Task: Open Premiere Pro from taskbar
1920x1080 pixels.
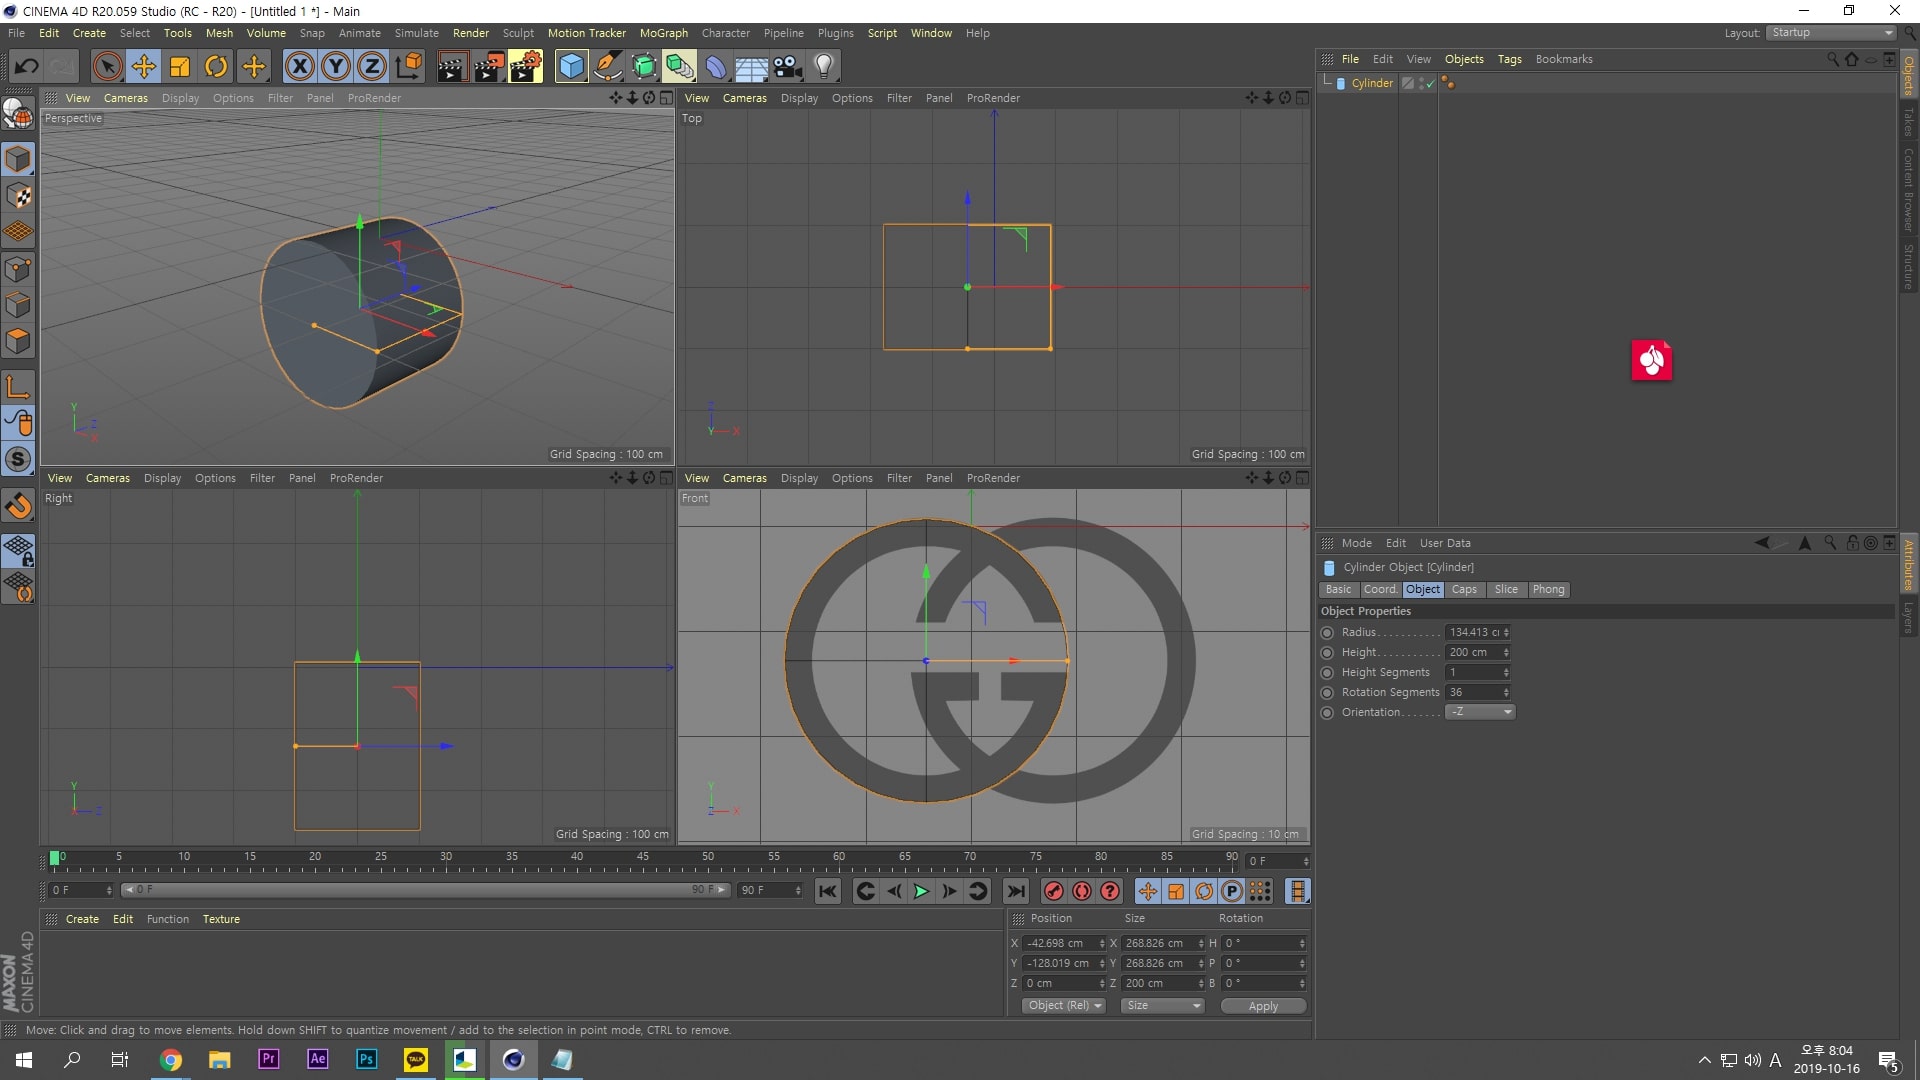Action: click(268, 1059)
